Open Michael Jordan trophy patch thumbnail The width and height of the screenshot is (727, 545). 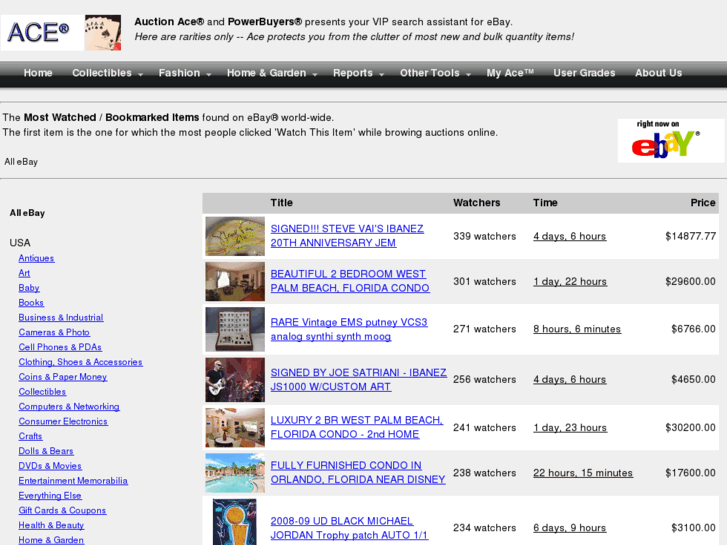pyautogui.click(x=235, y=522)
